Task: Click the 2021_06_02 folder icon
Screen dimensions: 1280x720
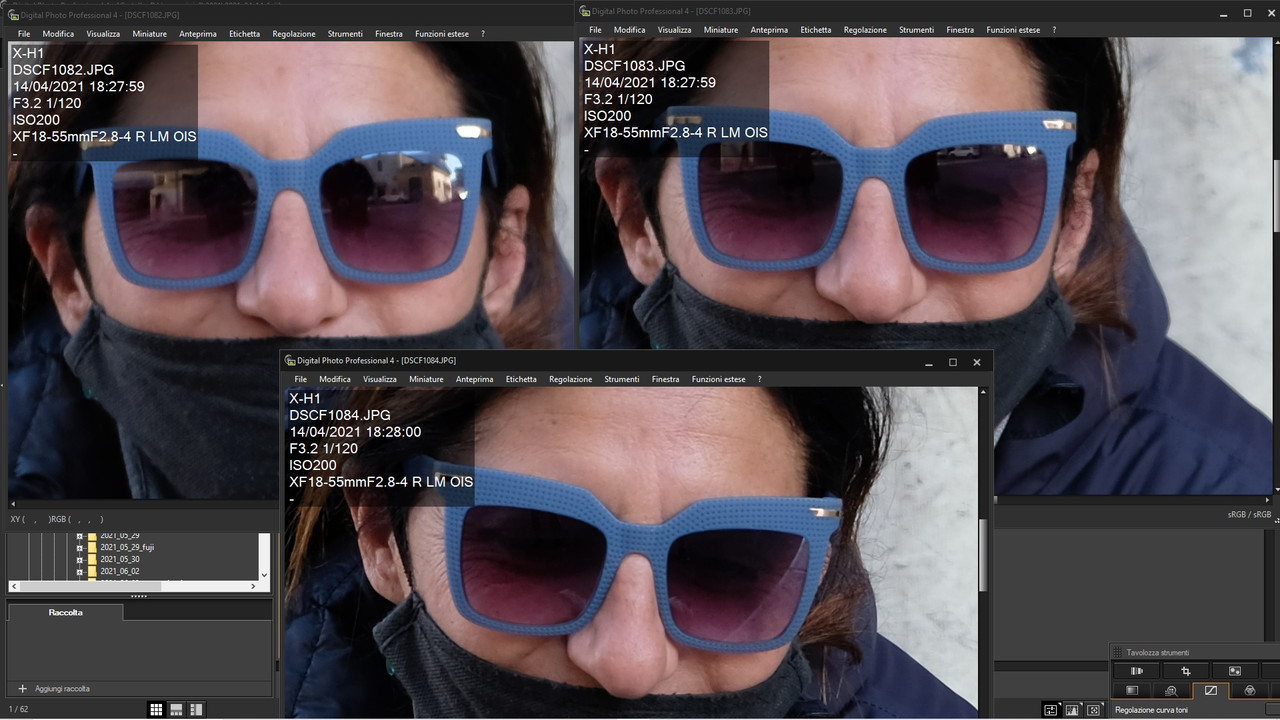Action: pos(92,572)
